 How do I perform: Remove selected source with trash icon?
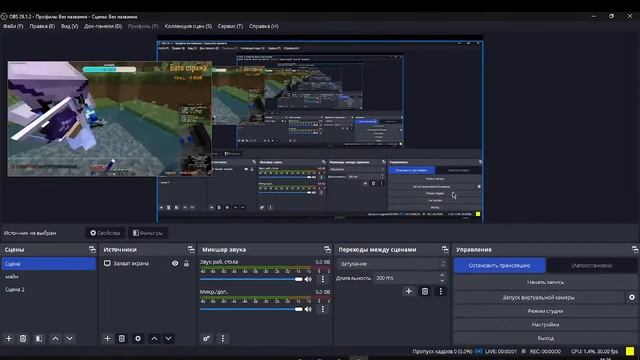point(122,338)
